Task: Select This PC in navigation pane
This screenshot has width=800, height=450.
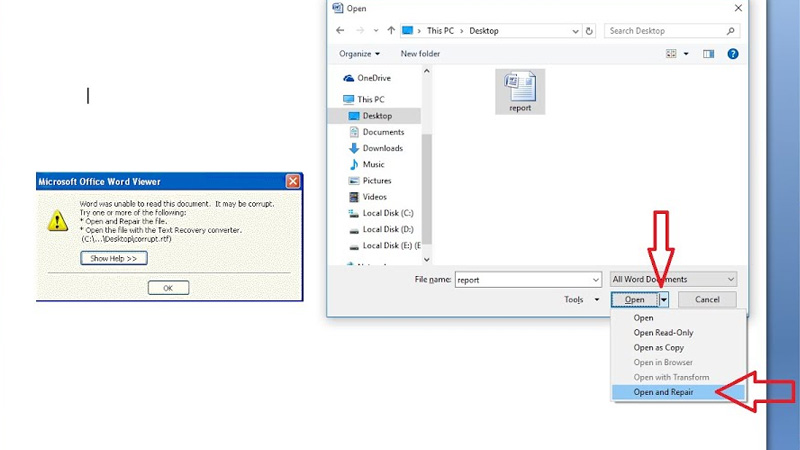Action: pos(364,99)
